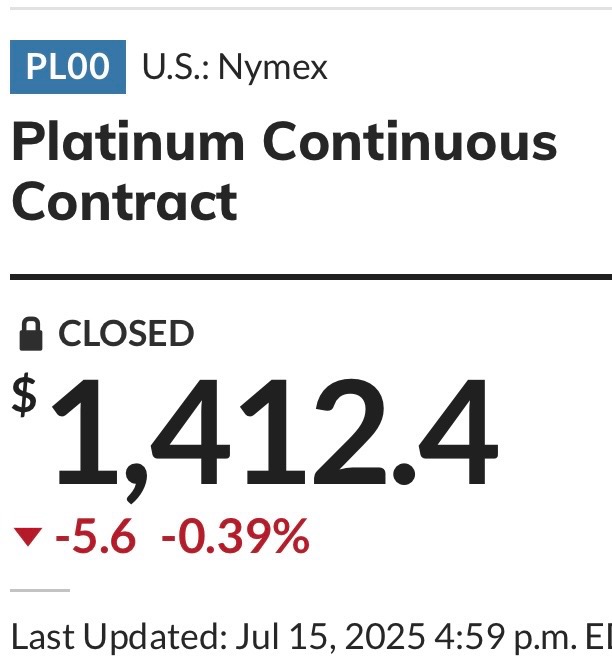This screenshot has width=612, height=659.
Task: Click the 1,412.4 price value
Action: pyautogui.click(x=275, y=440)
